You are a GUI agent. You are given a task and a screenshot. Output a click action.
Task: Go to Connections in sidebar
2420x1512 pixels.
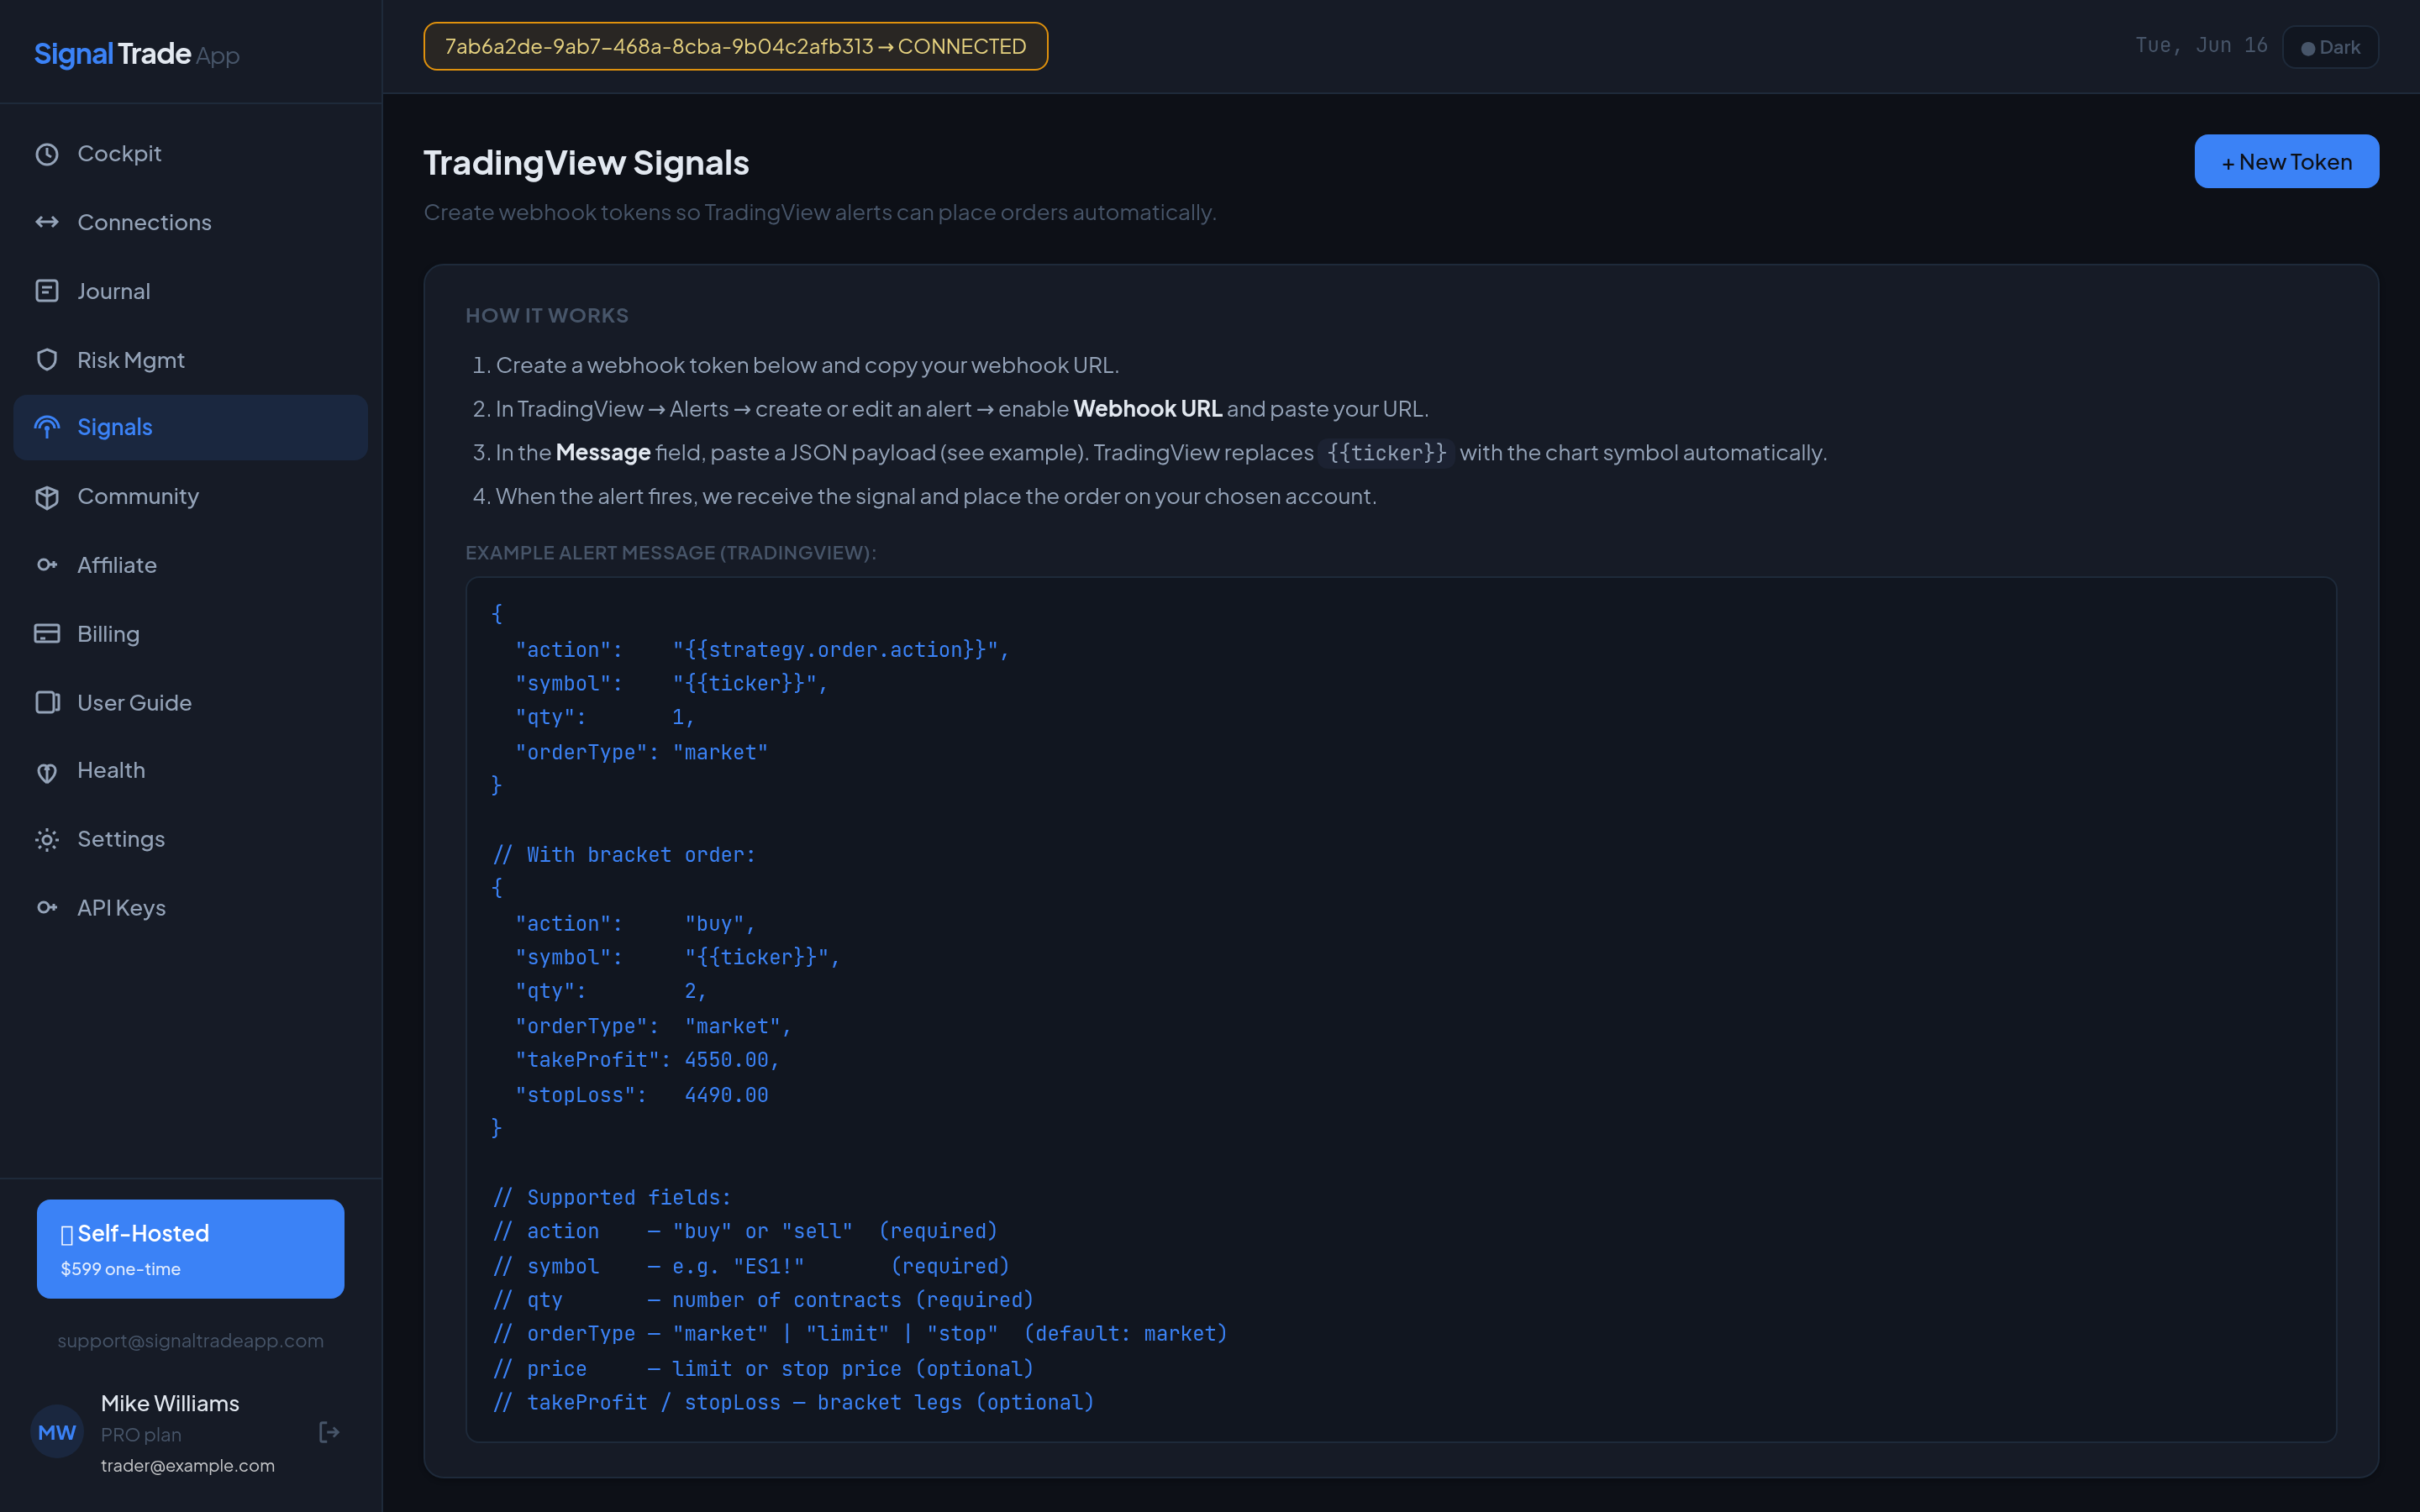(190, 222)
